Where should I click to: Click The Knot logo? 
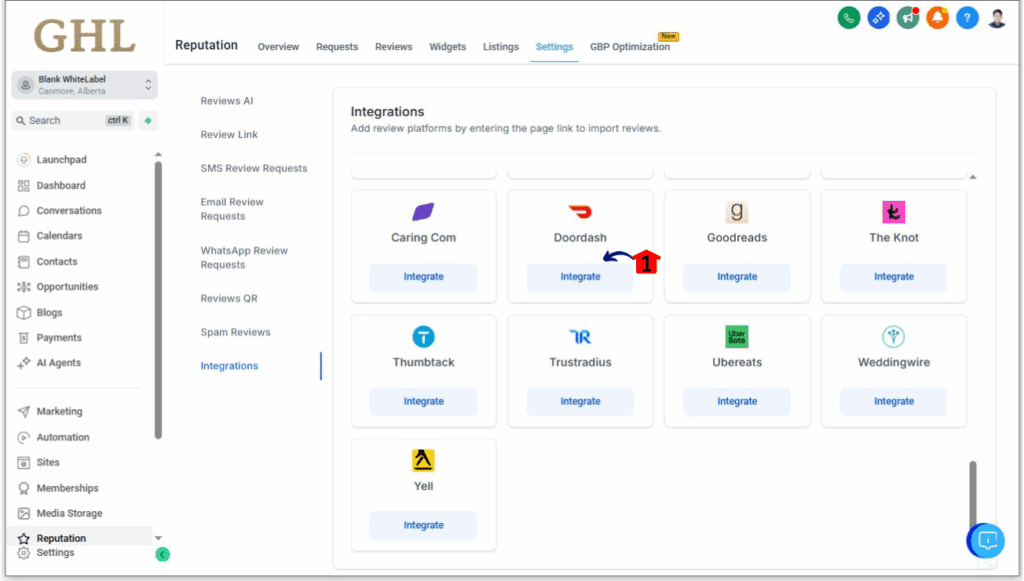[893, 212]
